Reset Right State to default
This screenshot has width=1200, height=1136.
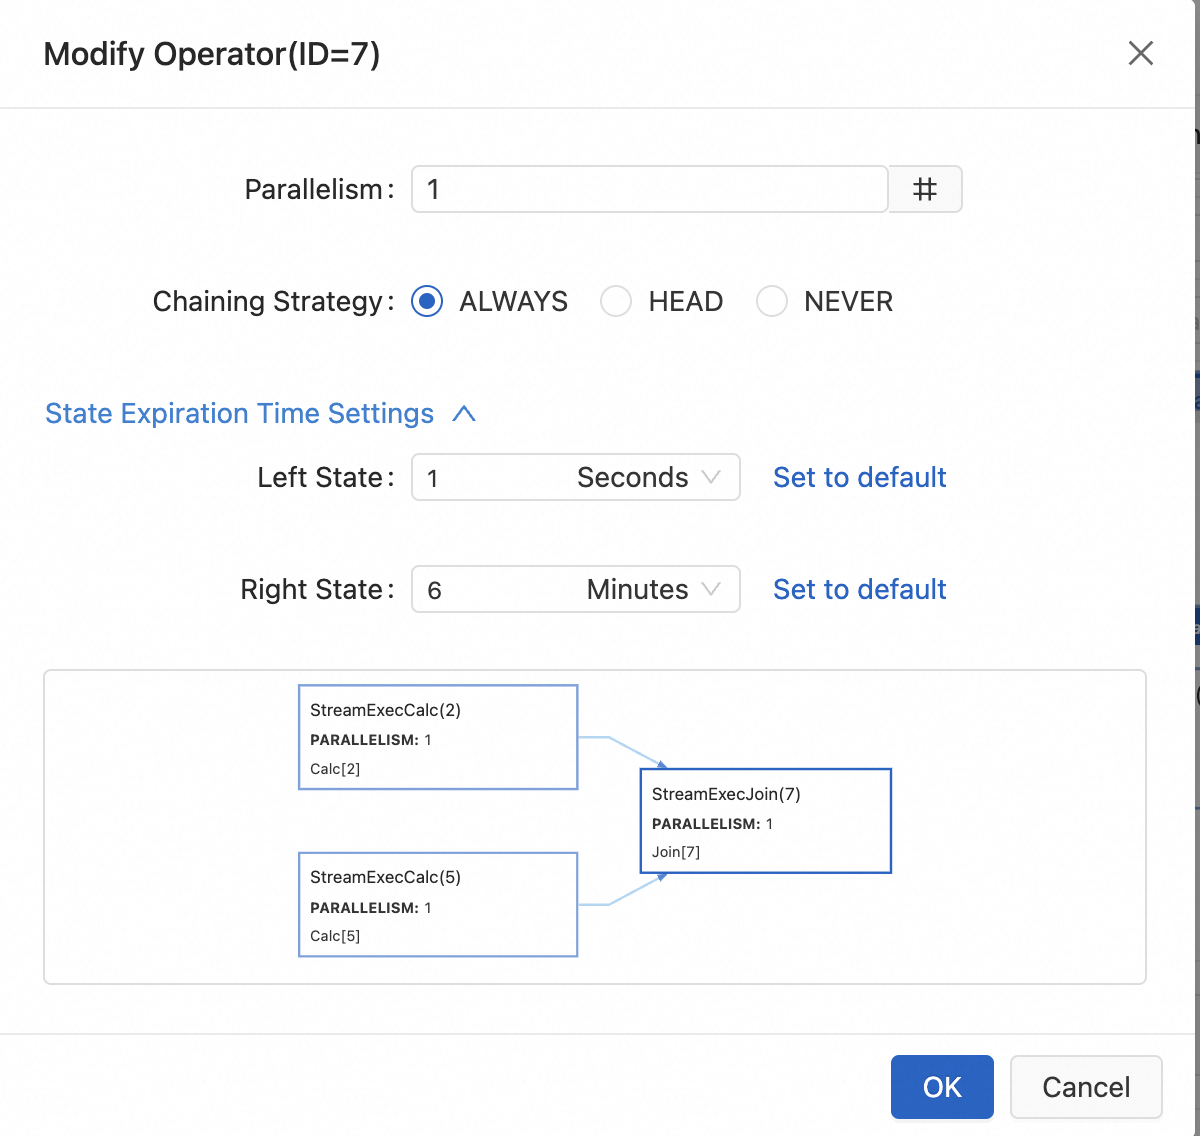pos(859,589)
